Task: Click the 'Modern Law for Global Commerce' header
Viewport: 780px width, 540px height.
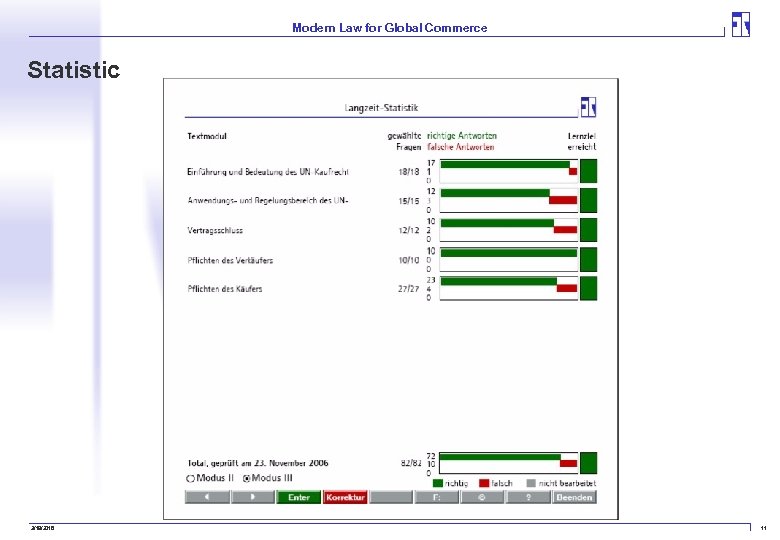Action: pyautogui.click(x=390, y=28)
